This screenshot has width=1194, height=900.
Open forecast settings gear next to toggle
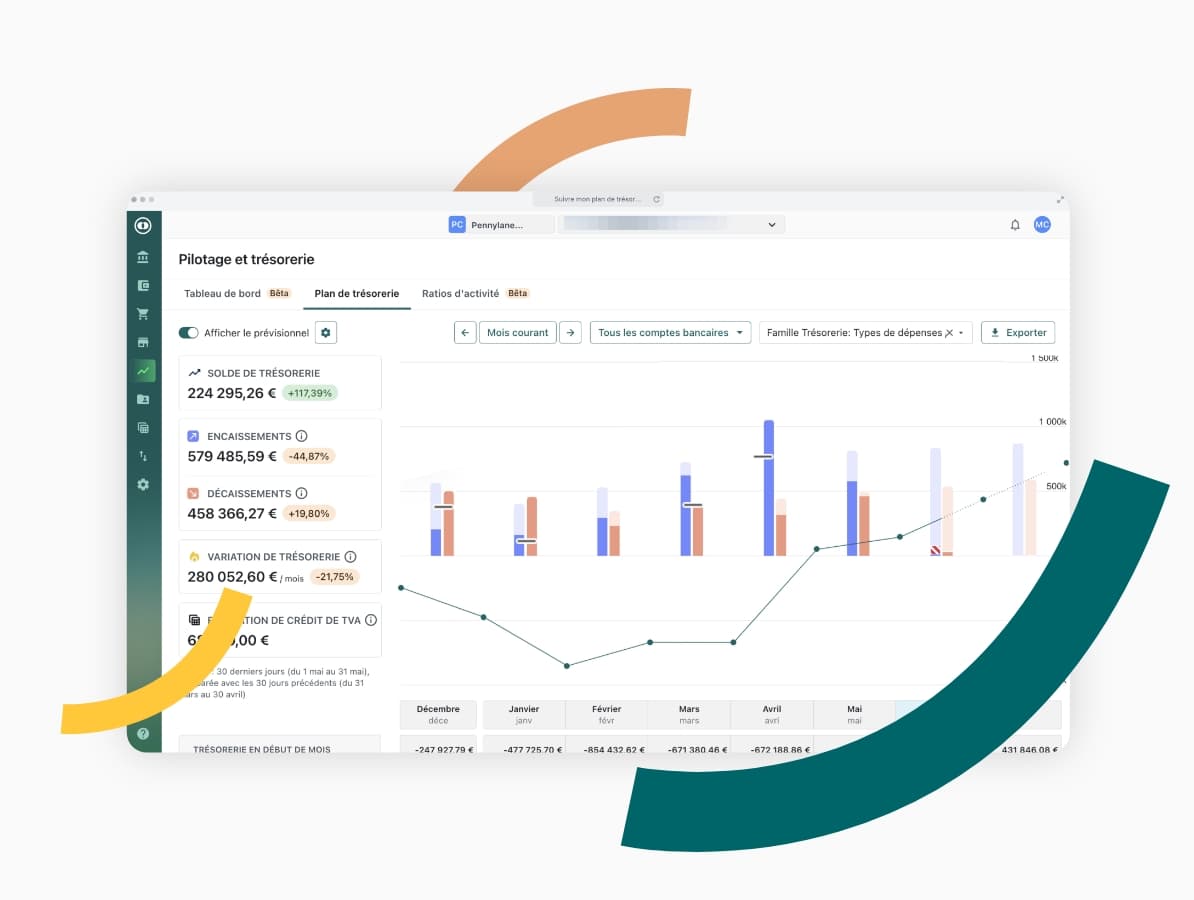point(325,333)
